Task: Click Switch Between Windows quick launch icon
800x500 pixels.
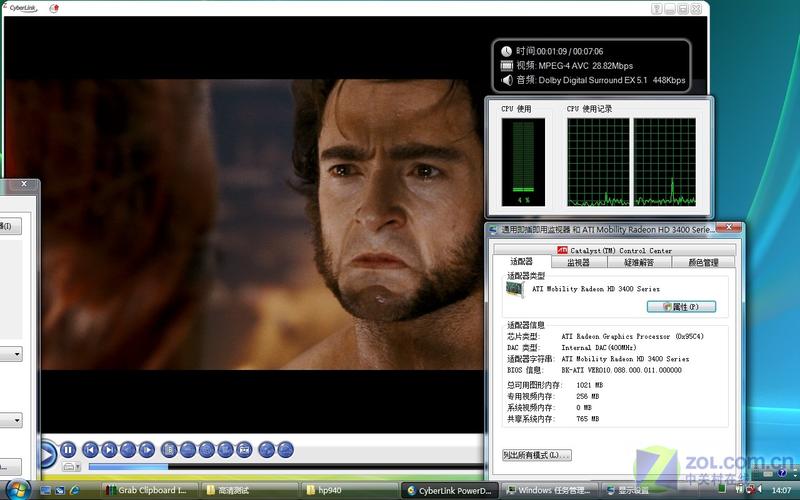Action: [60, 490]
